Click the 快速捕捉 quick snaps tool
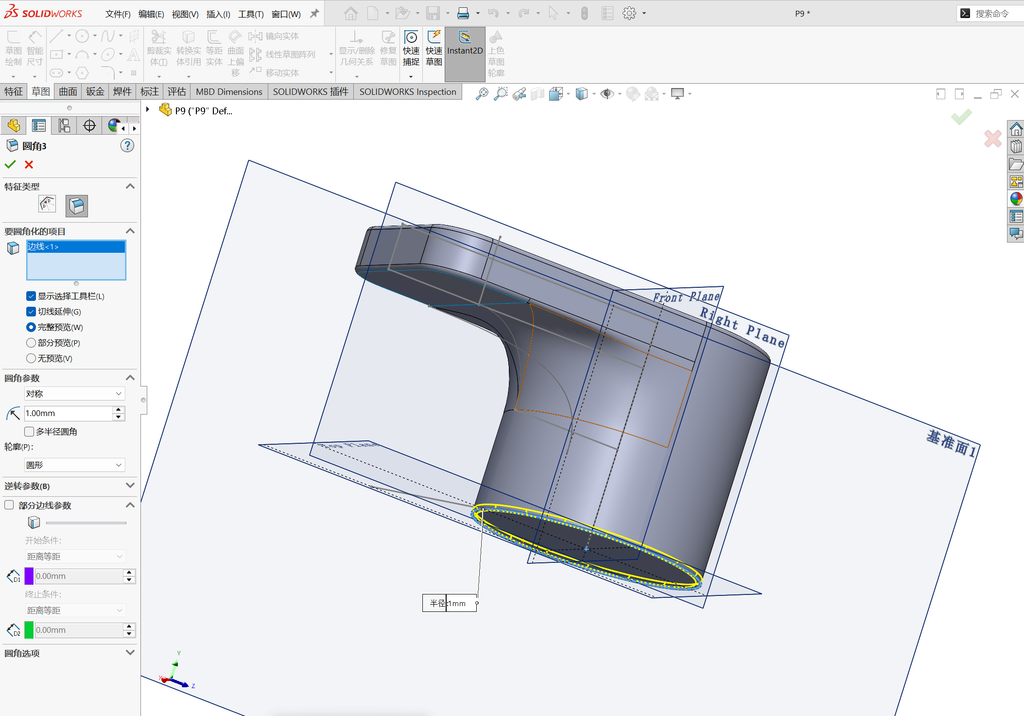The image size is (1024, 716). (x=411, y=48)
